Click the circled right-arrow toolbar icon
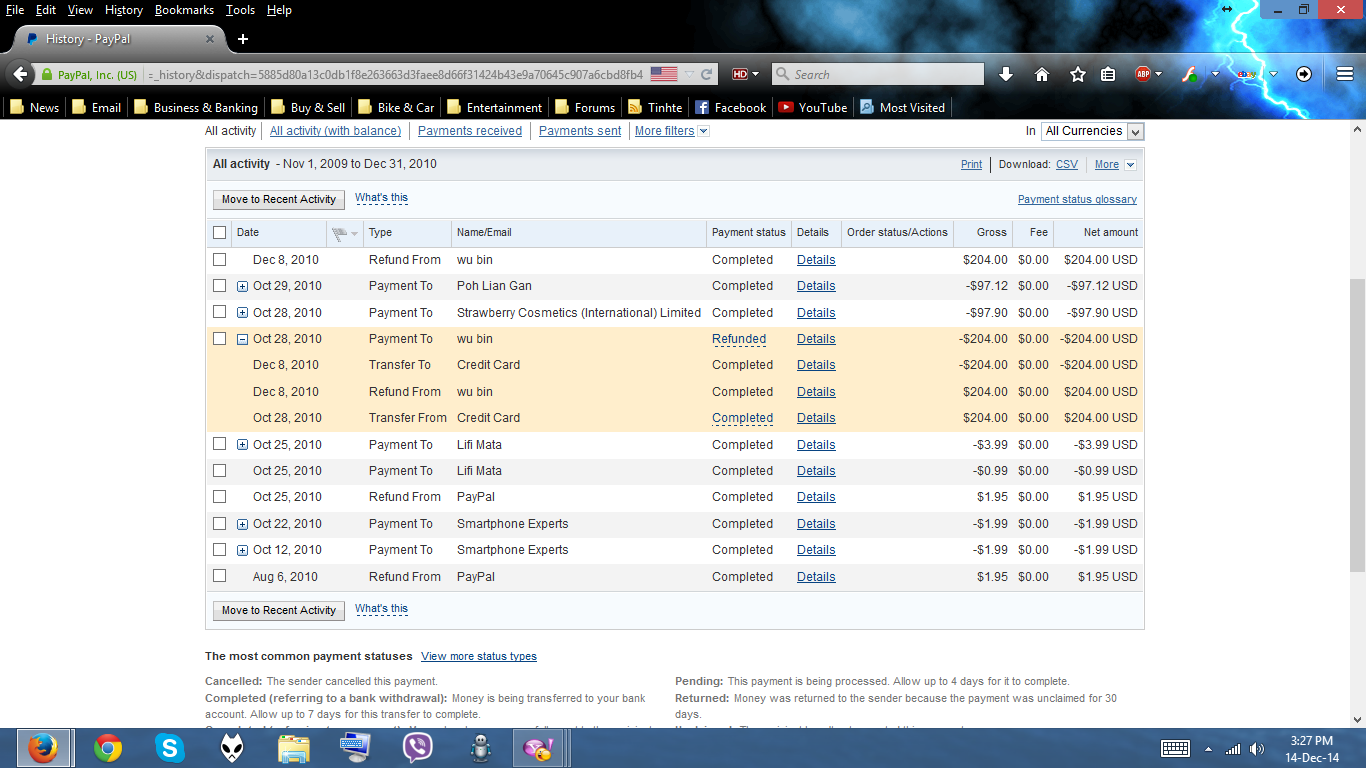The height and width of the screenshot is (768, 1366). 1304,74
